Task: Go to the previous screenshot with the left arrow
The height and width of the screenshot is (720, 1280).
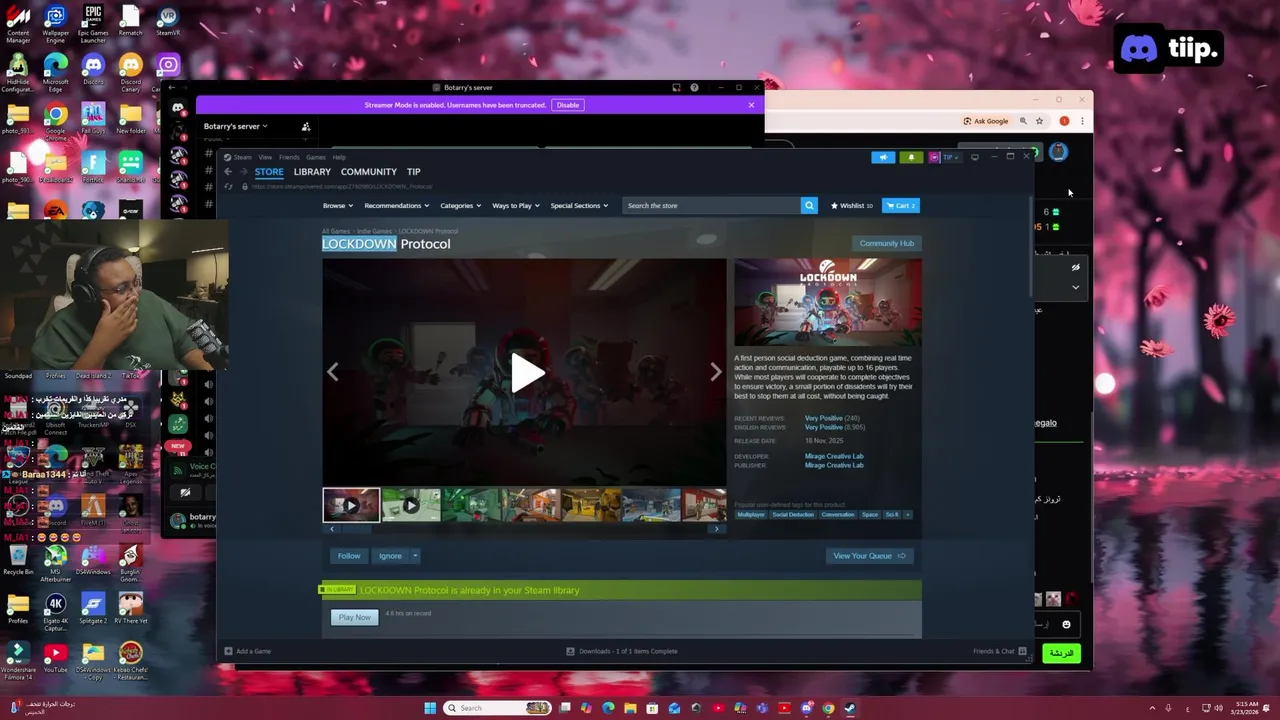Action: click(333, 372)
